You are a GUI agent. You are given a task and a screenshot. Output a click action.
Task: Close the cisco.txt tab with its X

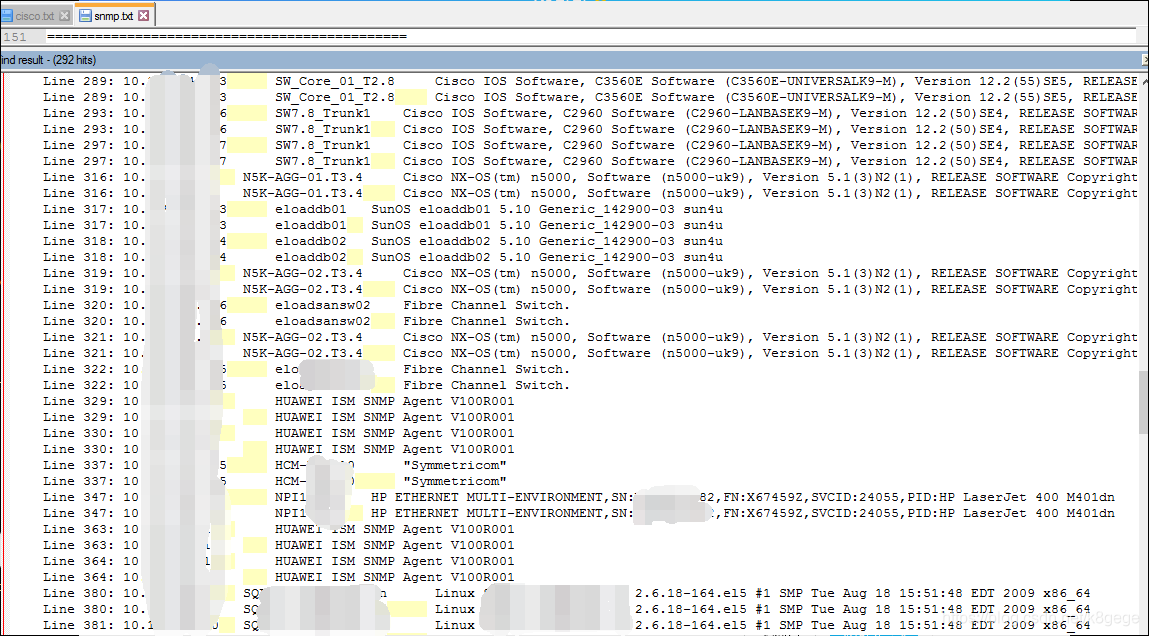click(x=64, y=15)
